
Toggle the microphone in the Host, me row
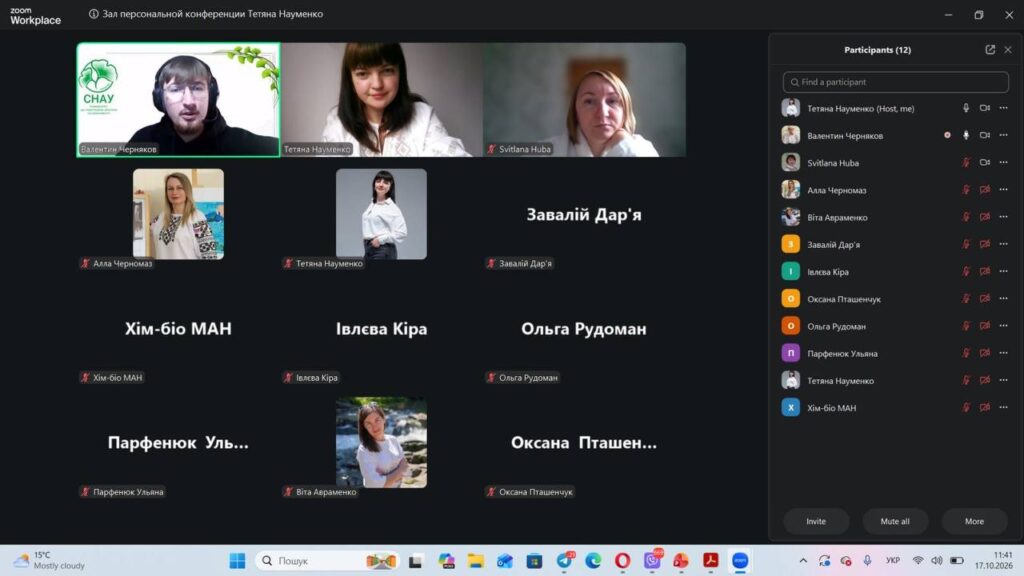(x=966, y=108)
